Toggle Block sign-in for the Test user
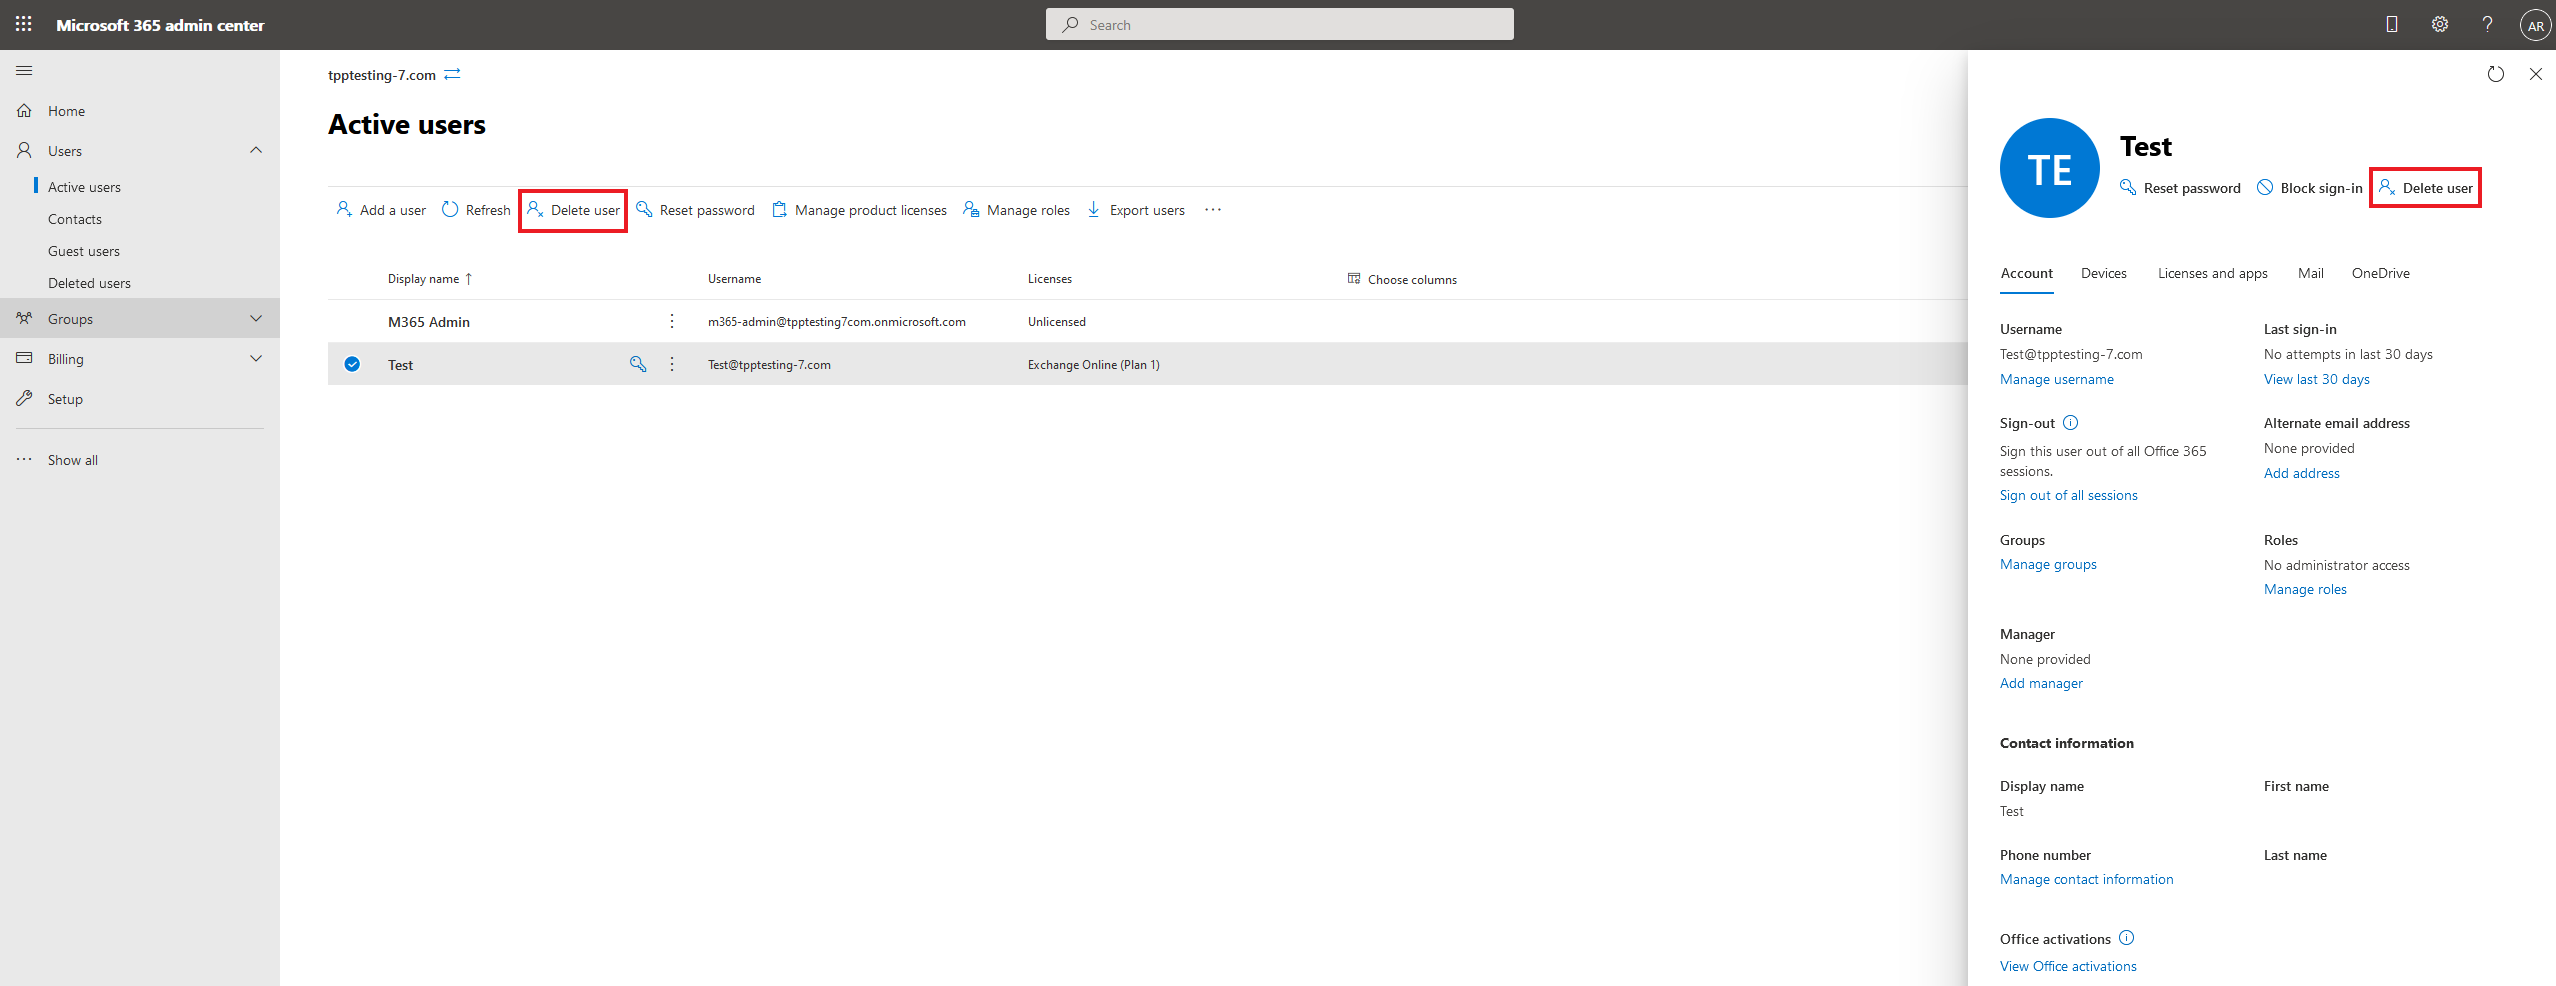 tap(2309, 187)
